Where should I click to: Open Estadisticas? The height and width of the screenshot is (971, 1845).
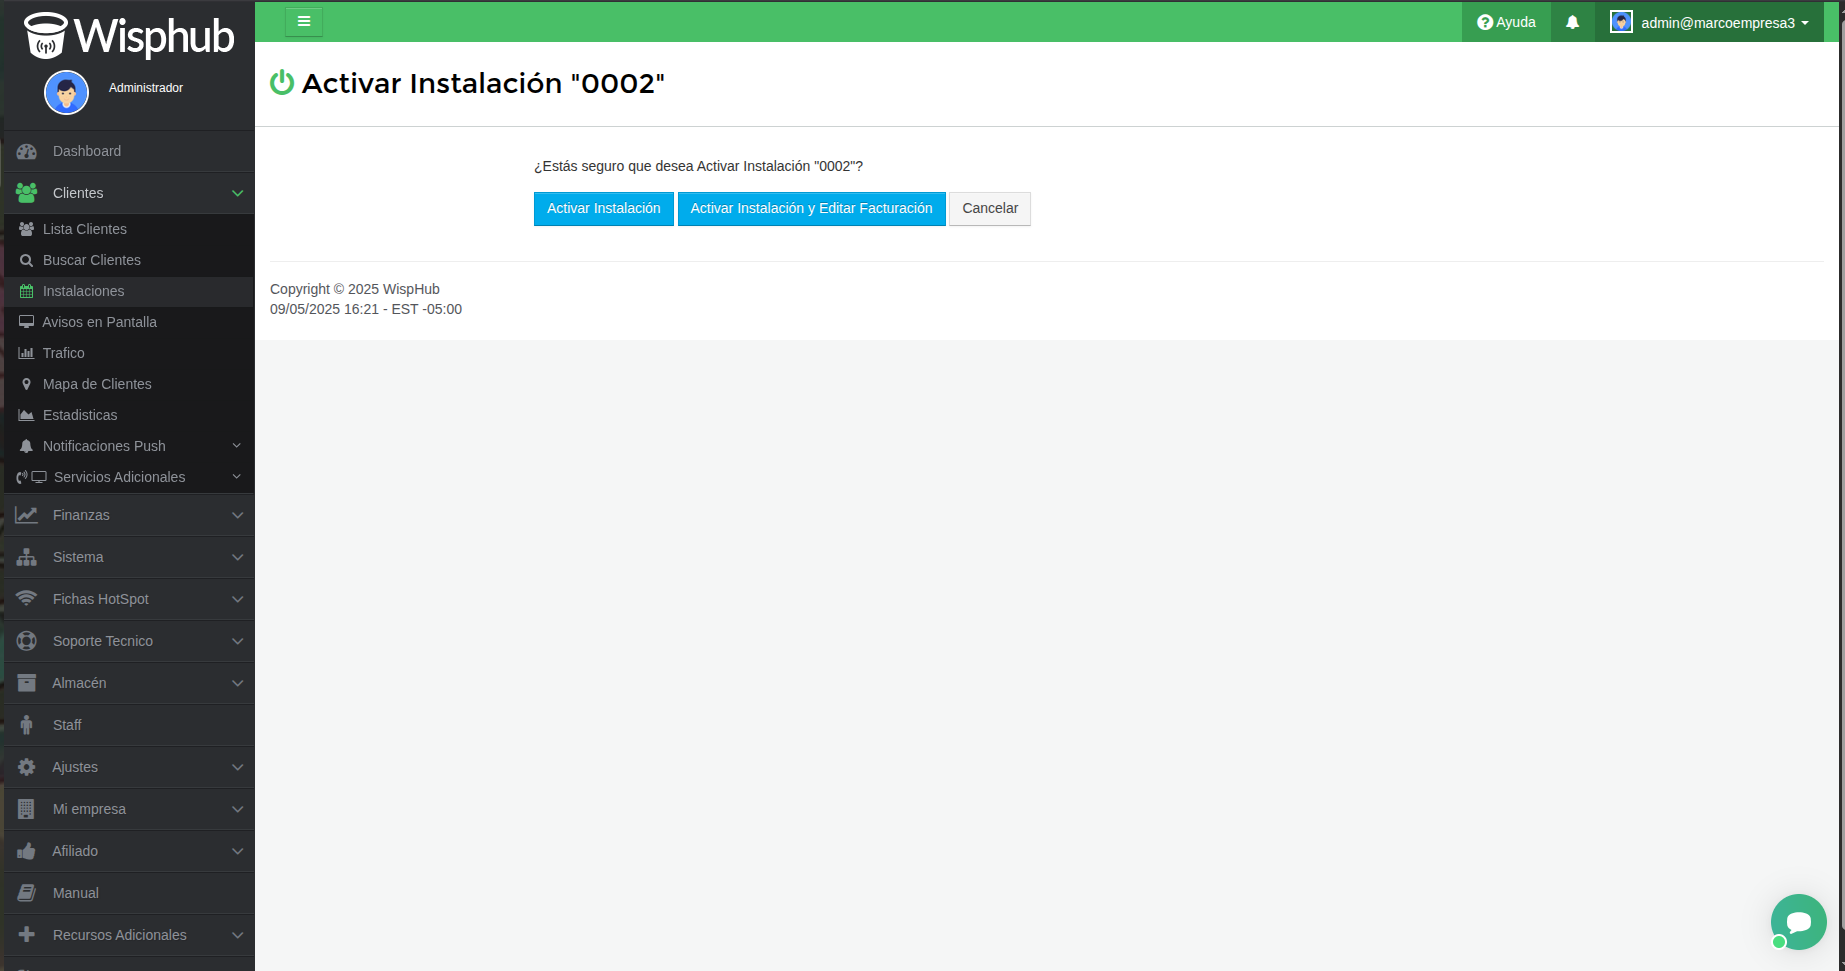coord(129,415)
